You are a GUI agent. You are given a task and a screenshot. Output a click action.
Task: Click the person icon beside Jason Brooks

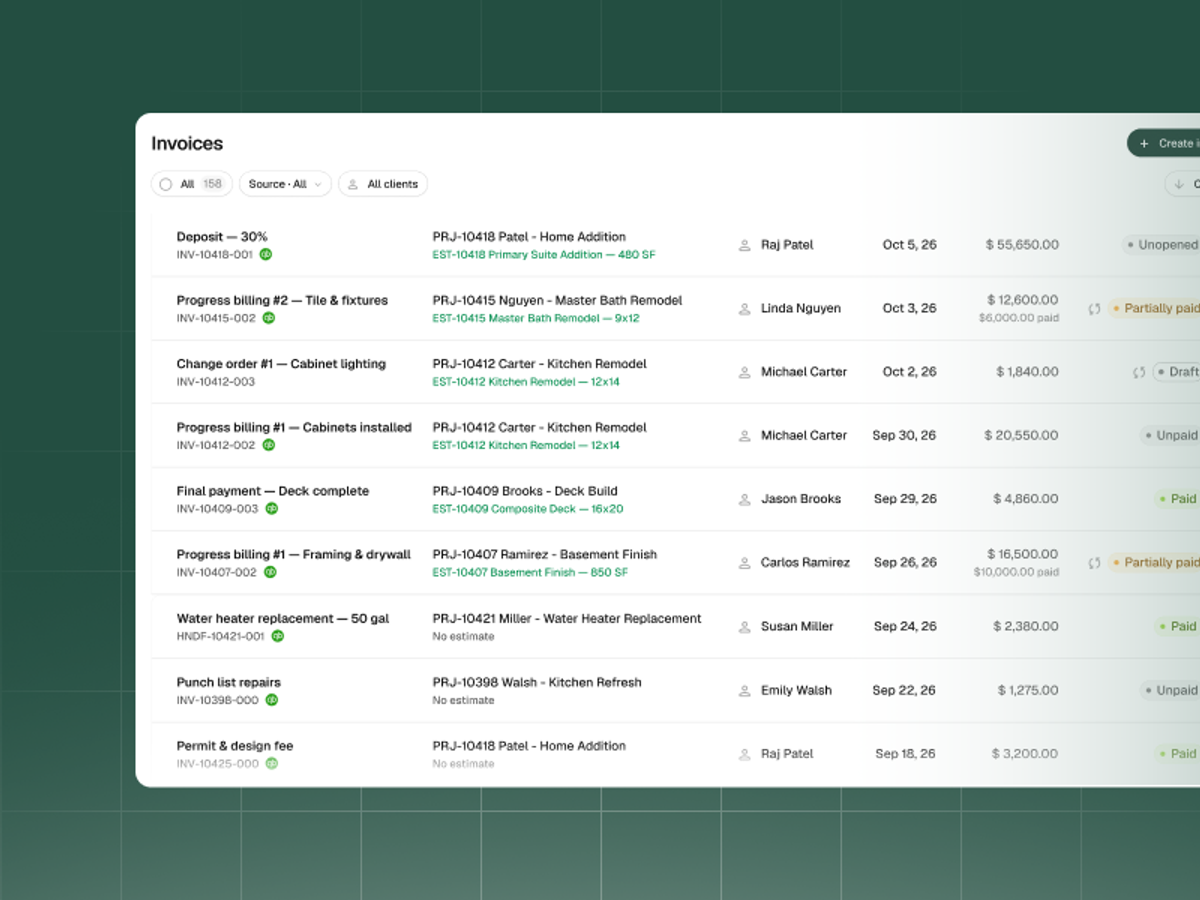tap(744, 499)
